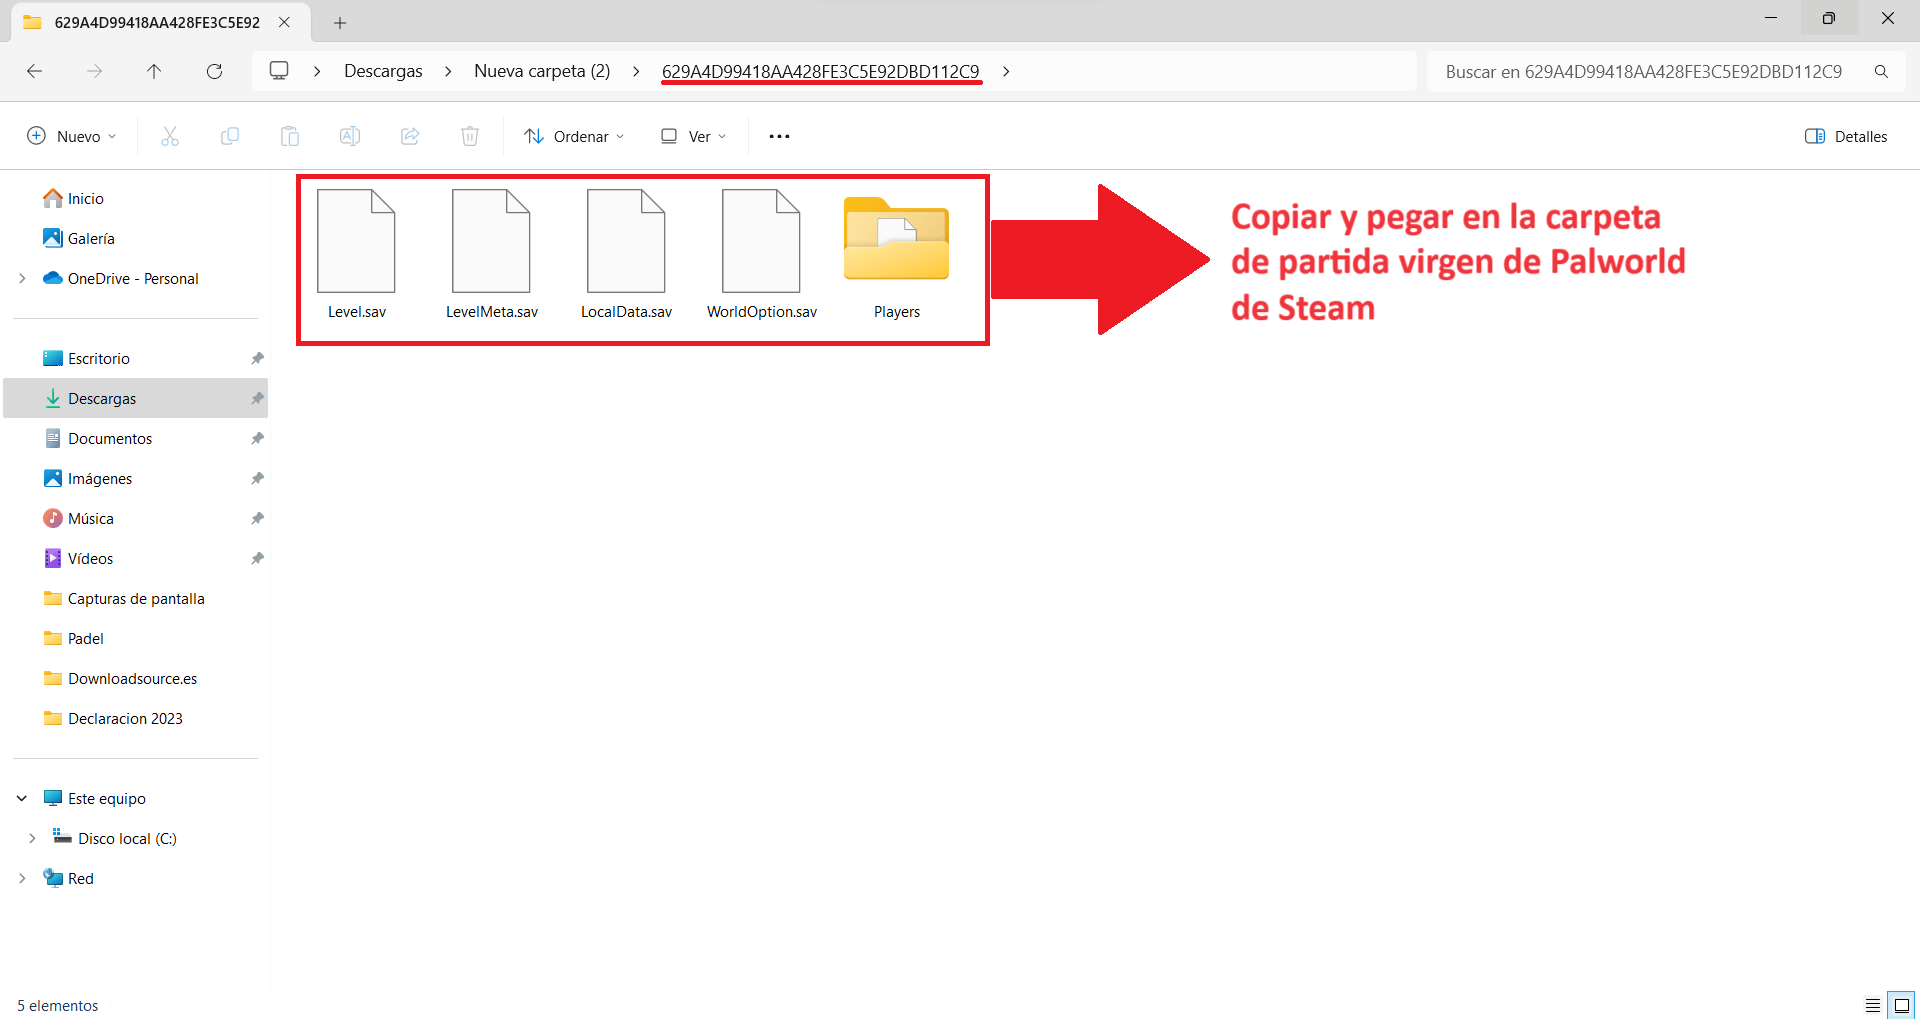Viewport: 1920px width, 1019px height.
Task: Click the forward navigation arrow
Action: point(94,71)
